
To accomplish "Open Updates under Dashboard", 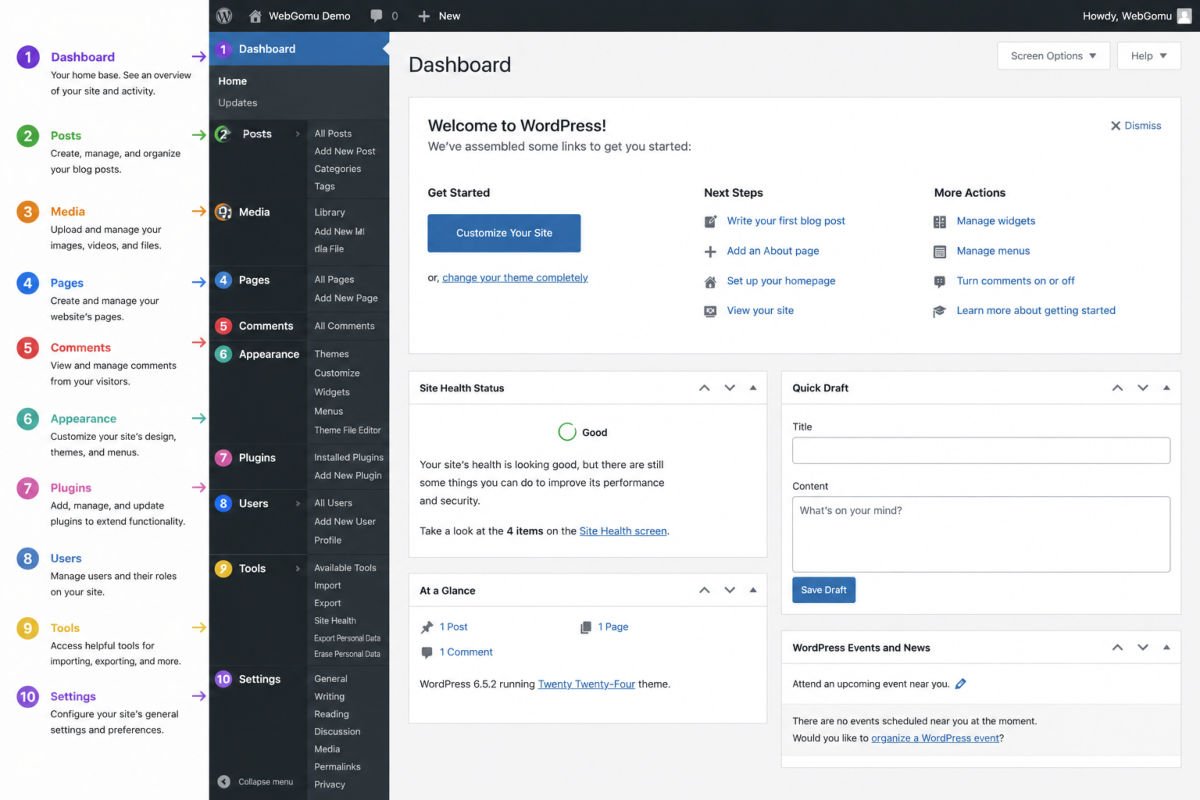I will 238,103.
